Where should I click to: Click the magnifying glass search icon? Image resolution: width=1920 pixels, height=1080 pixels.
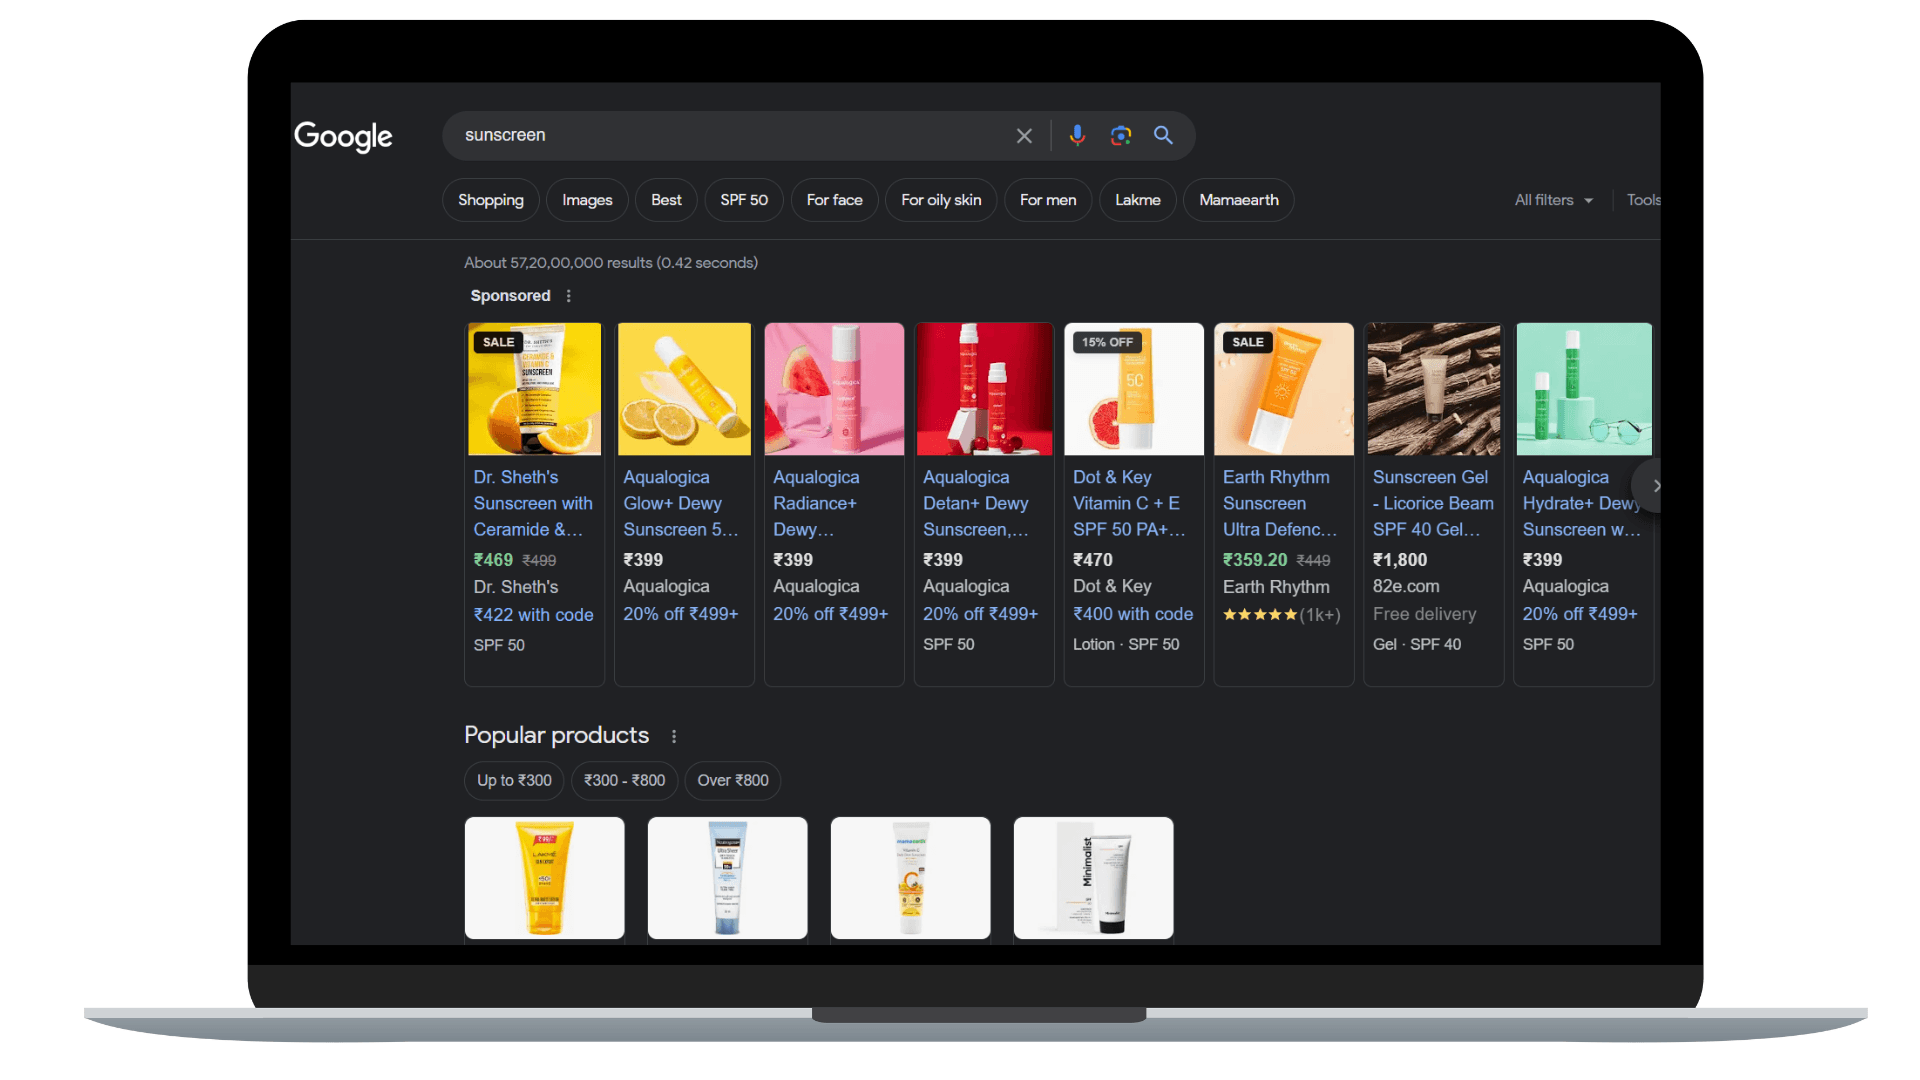click(1163, 135)
